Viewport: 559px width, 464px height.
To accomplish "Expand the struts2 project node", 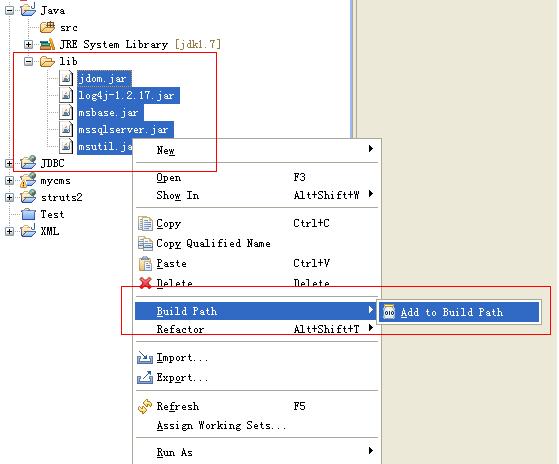I will (9, 197).
